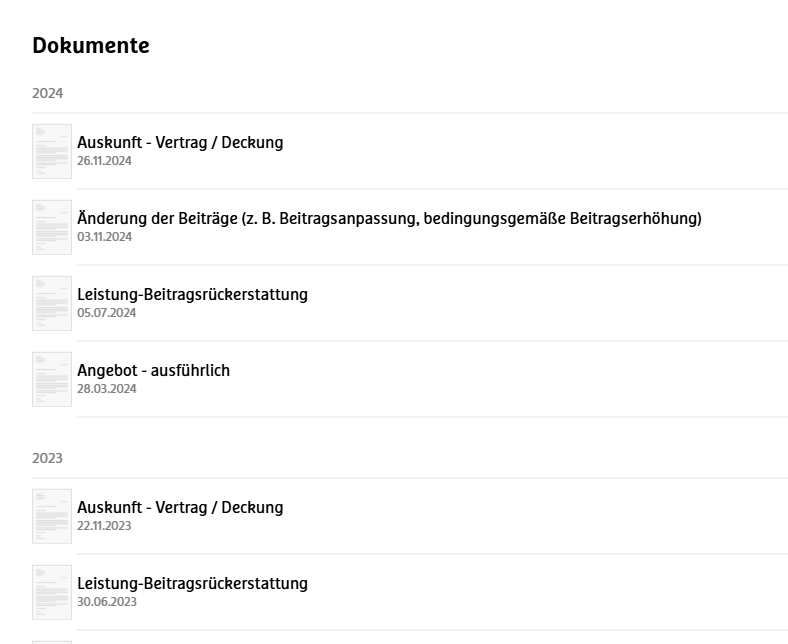Click thumbnail icon for Änderung der Beiträge

click(x=52, y=227)
